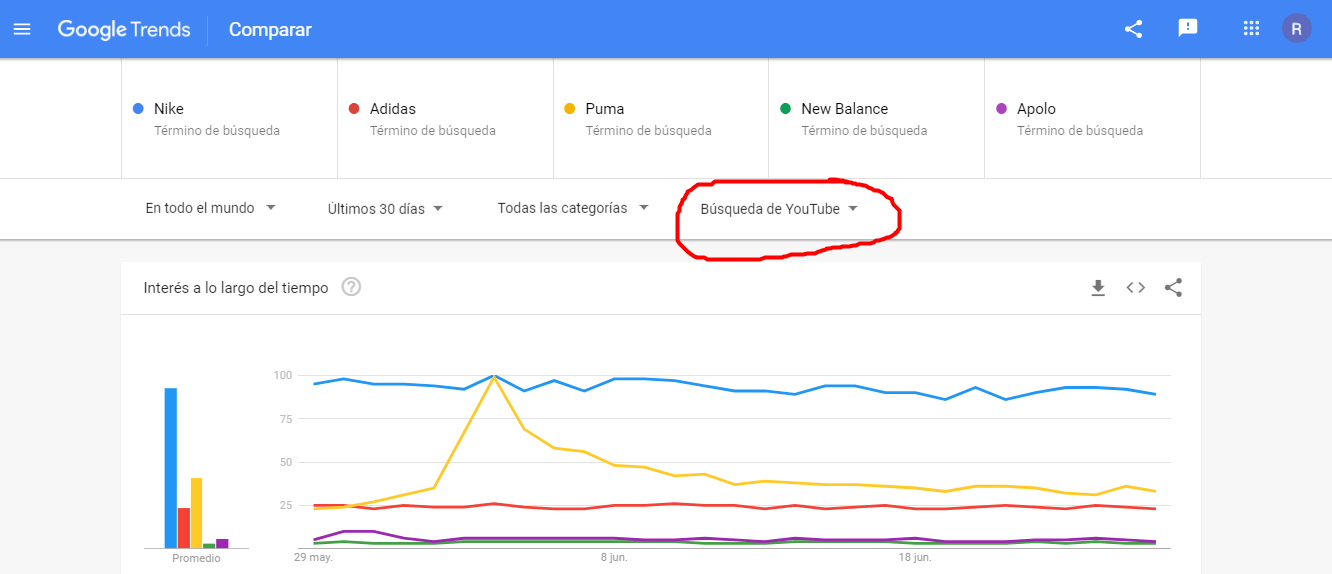Click the blue Nike average bar
Viewport: 1332px width, 574px height.
tap(171, 468)
